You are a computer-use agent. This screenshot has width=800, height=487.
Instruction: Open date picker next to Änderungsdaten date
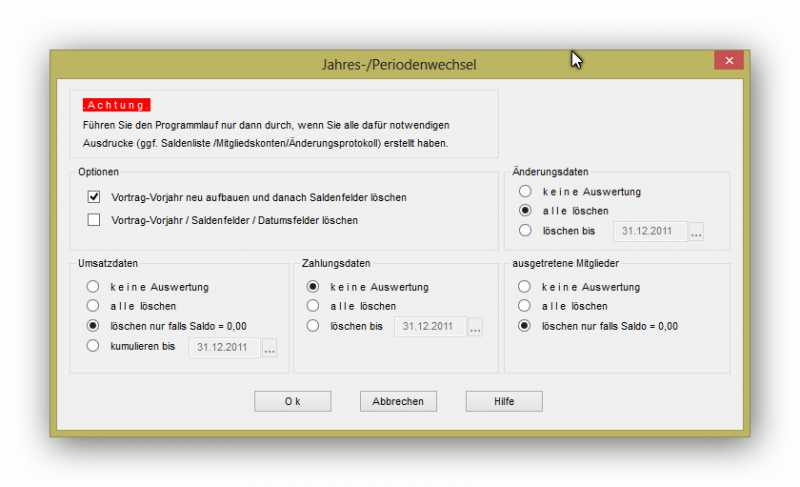[696, 232]
